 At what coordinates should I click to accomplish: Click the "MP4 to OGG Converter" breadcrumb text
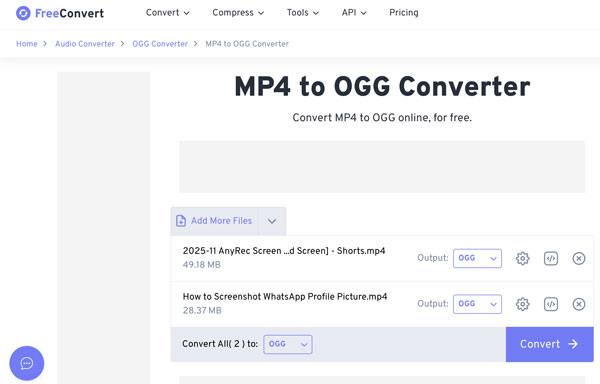(247, 44)
